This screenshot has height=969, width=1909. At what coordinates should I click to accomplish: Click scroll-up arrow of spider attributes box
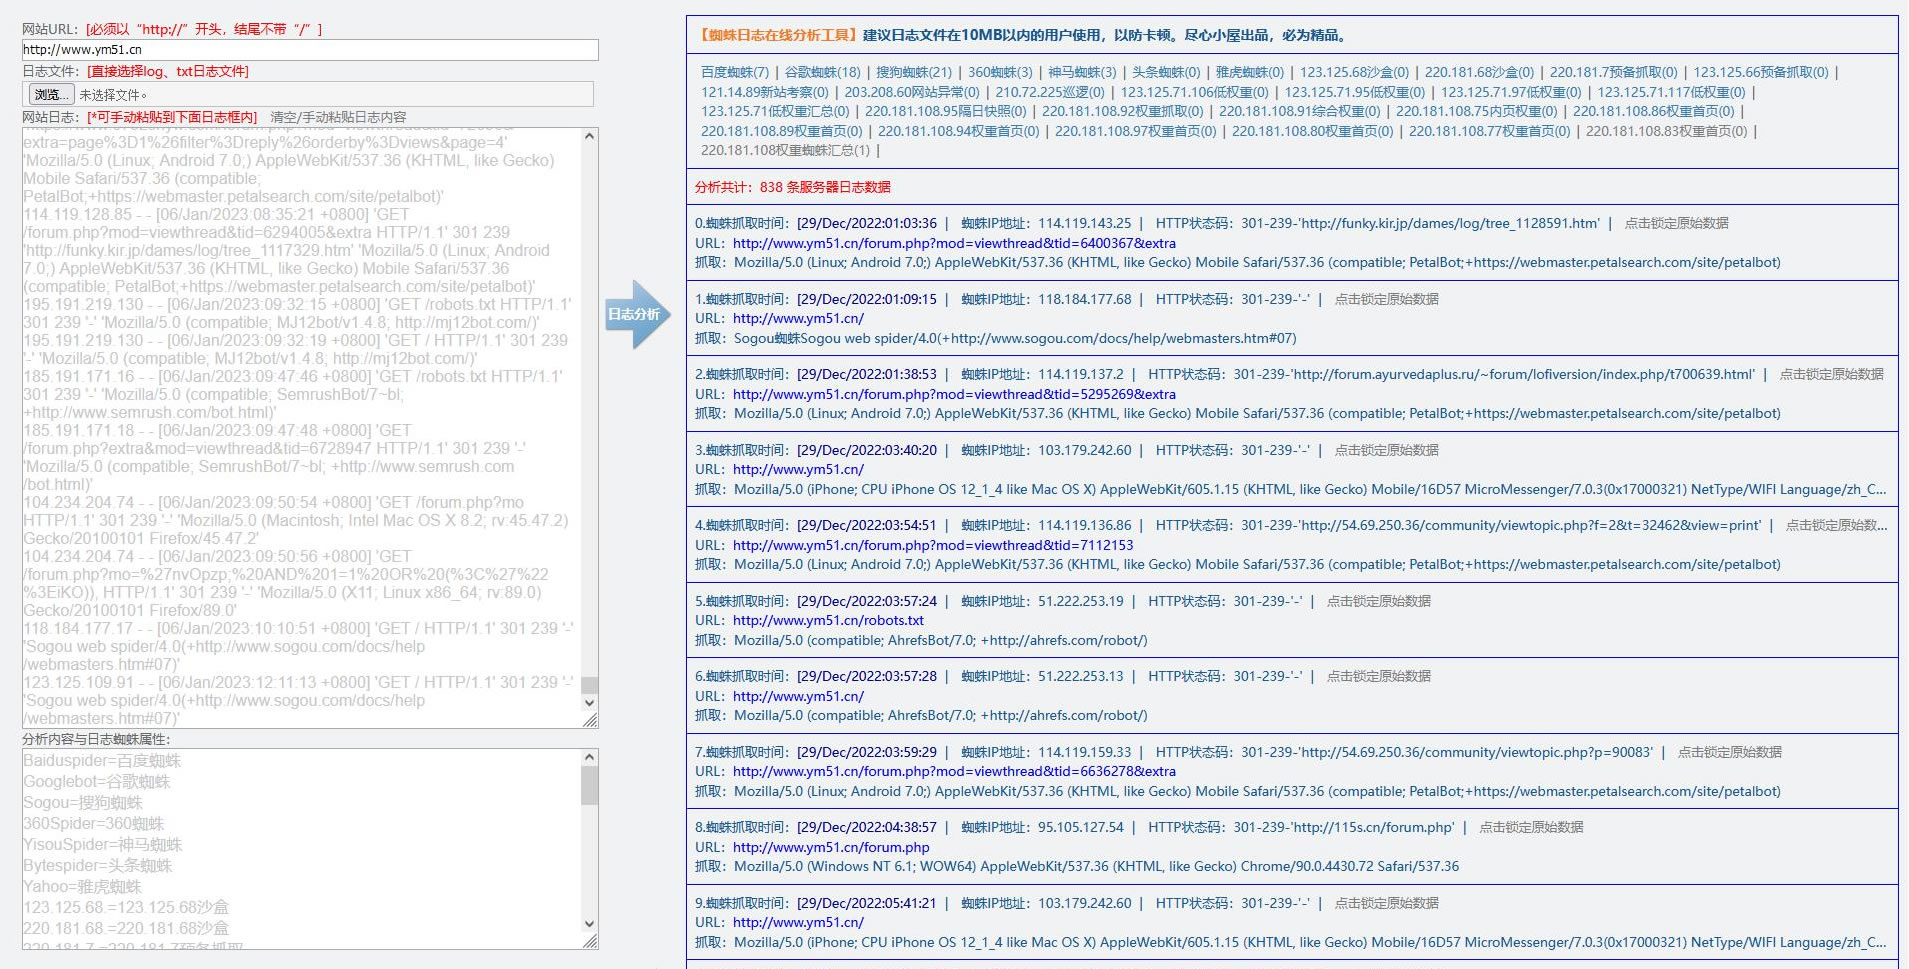point(589,757)
